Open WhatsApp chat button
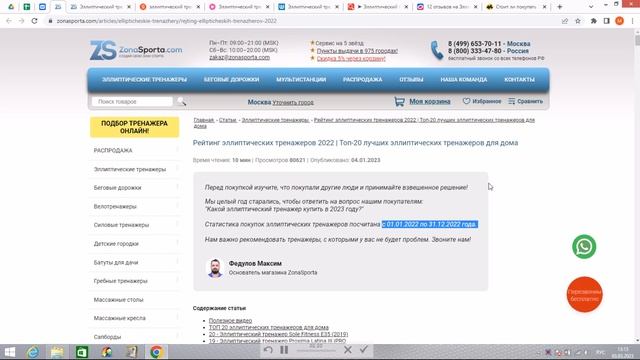 coord(584,247)
